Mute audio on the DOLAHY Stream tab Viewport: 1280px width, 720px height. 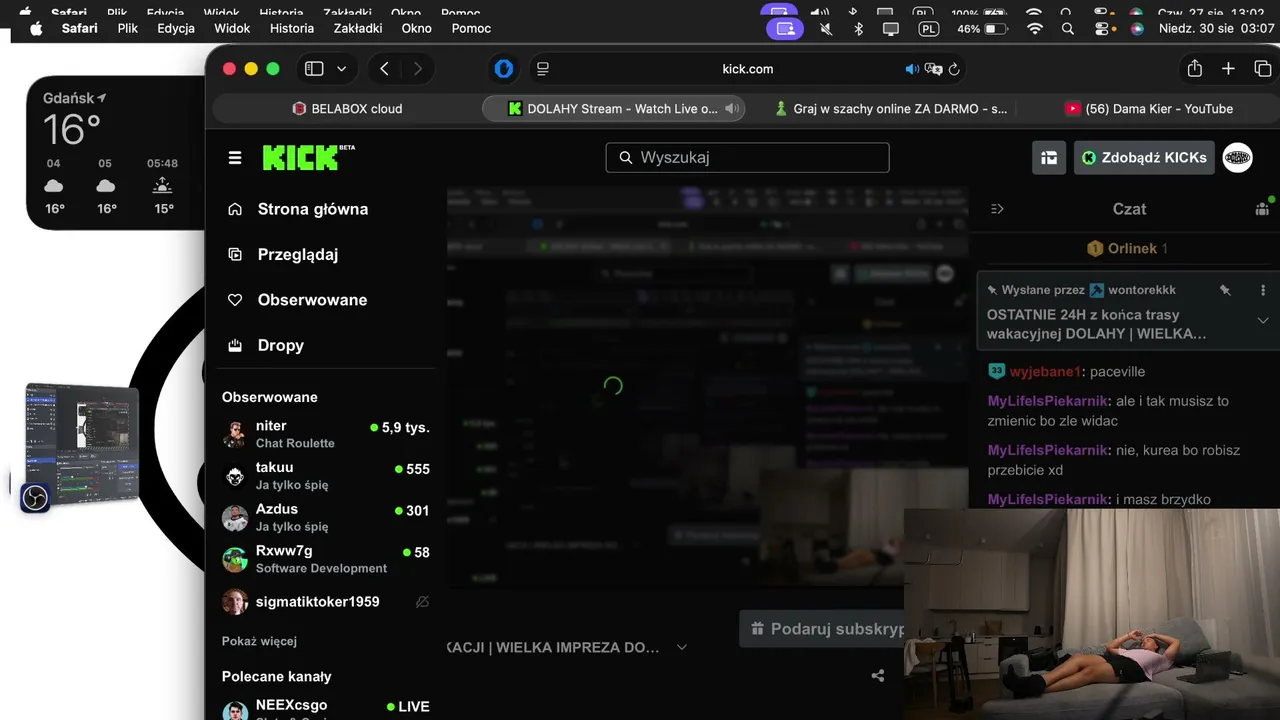732,109
